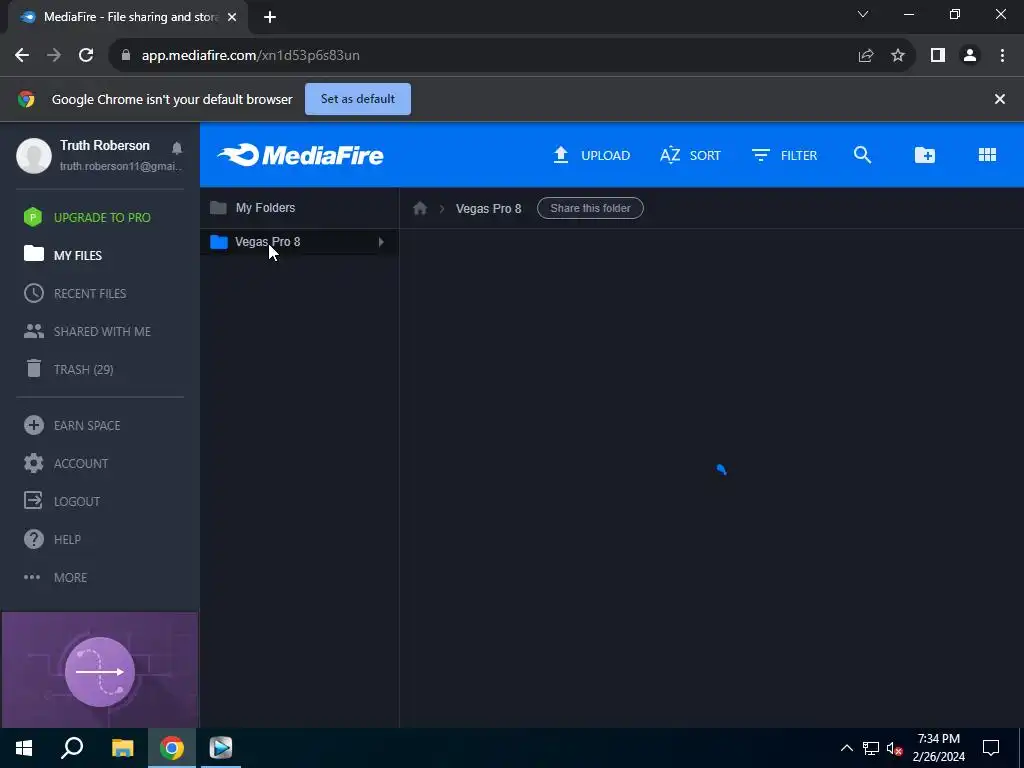
Task: Click Set as default button
Action: 358,99
